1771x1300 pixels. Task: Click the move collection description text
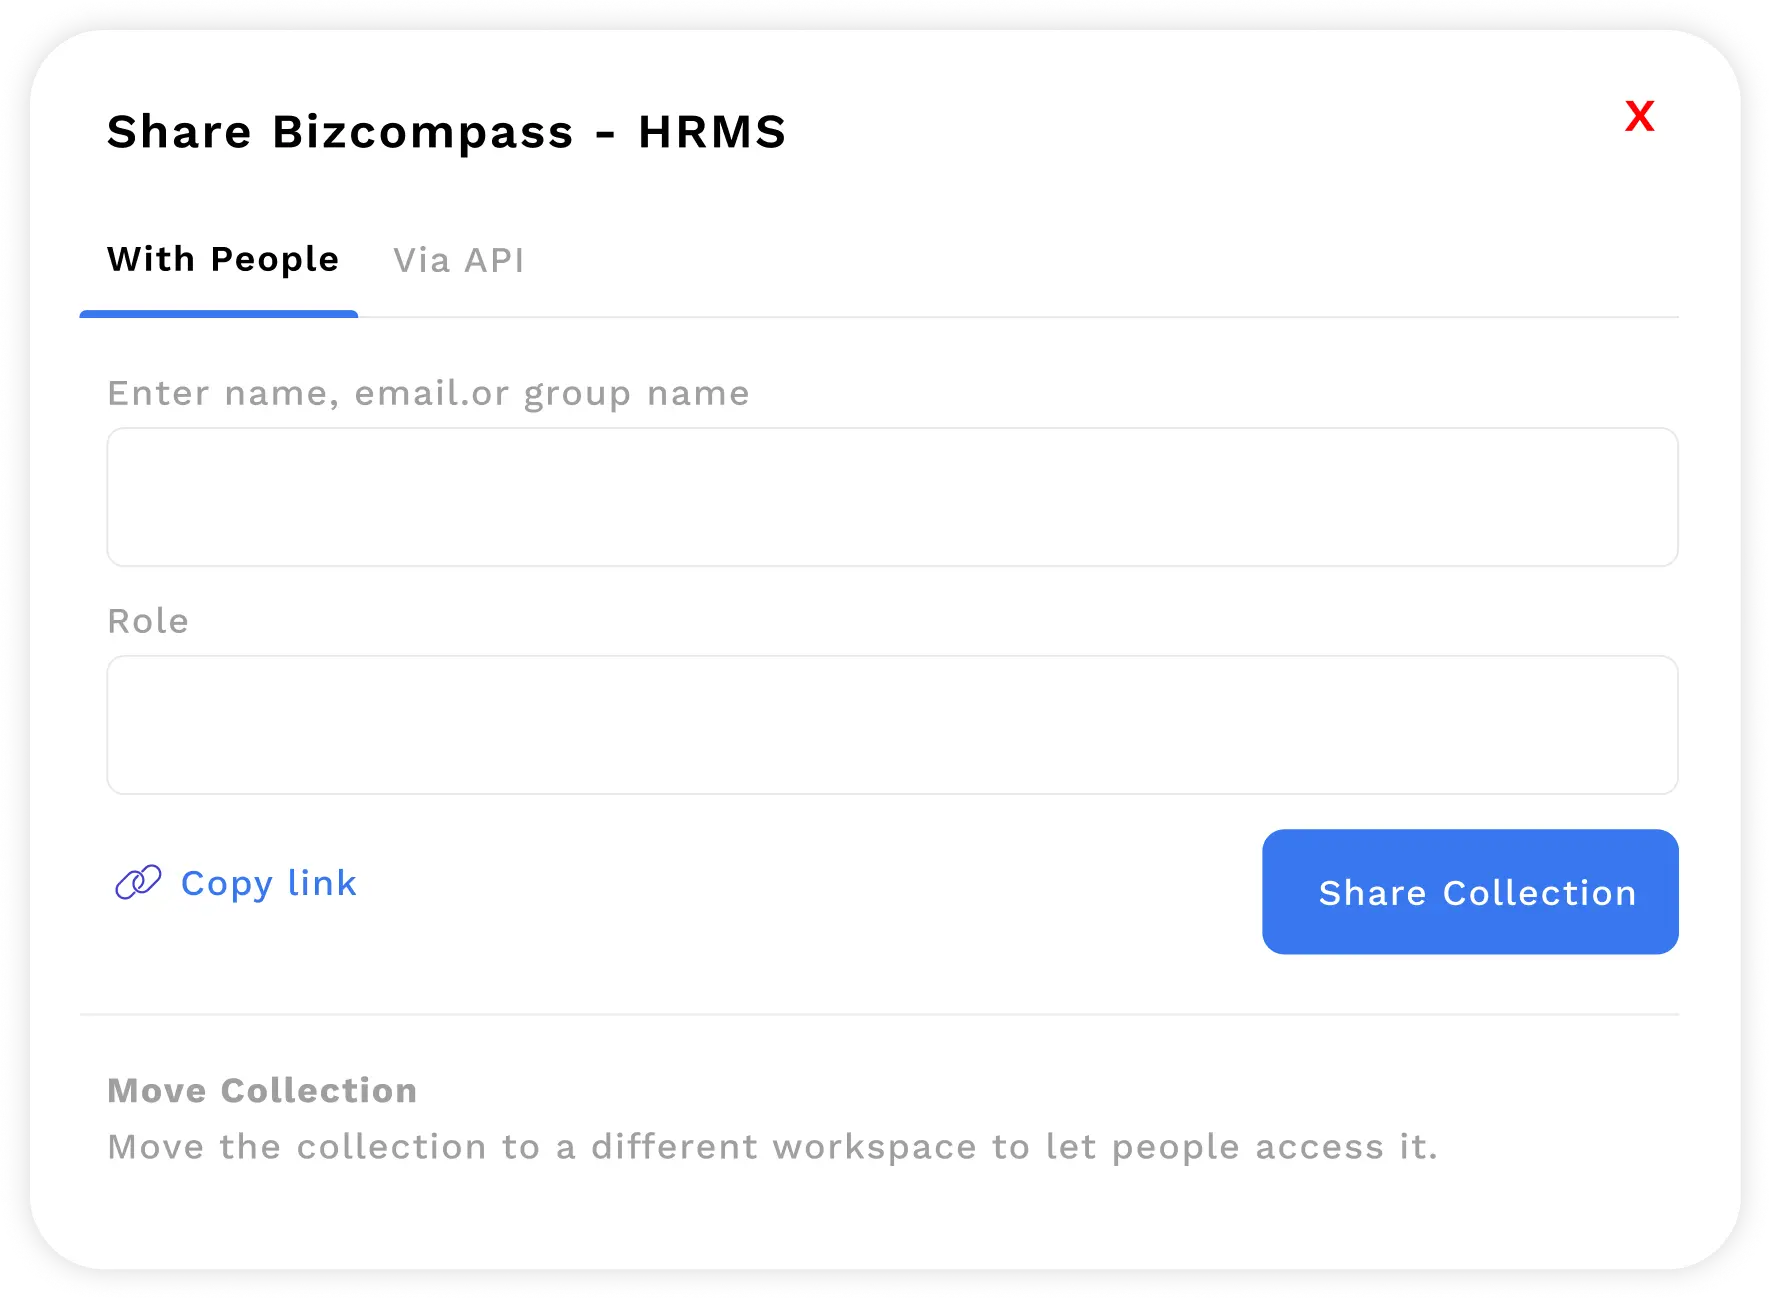774,1146
